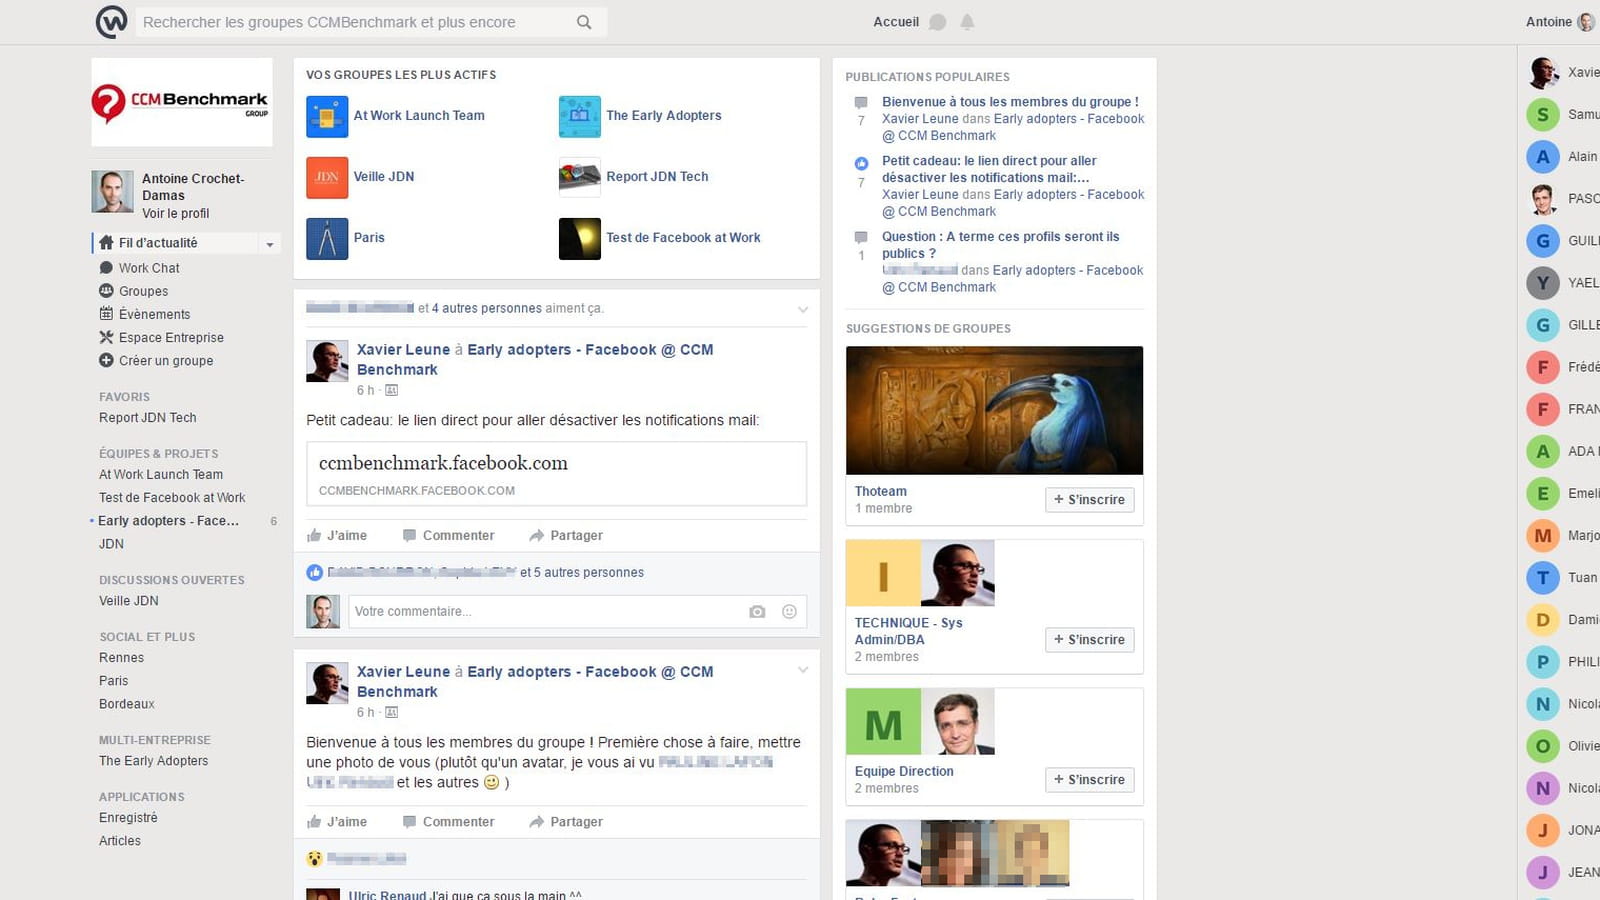Open the Paris group icon
Image resolution: width=1600 pixels, height=900 pixels.
(x=327, y=238)
